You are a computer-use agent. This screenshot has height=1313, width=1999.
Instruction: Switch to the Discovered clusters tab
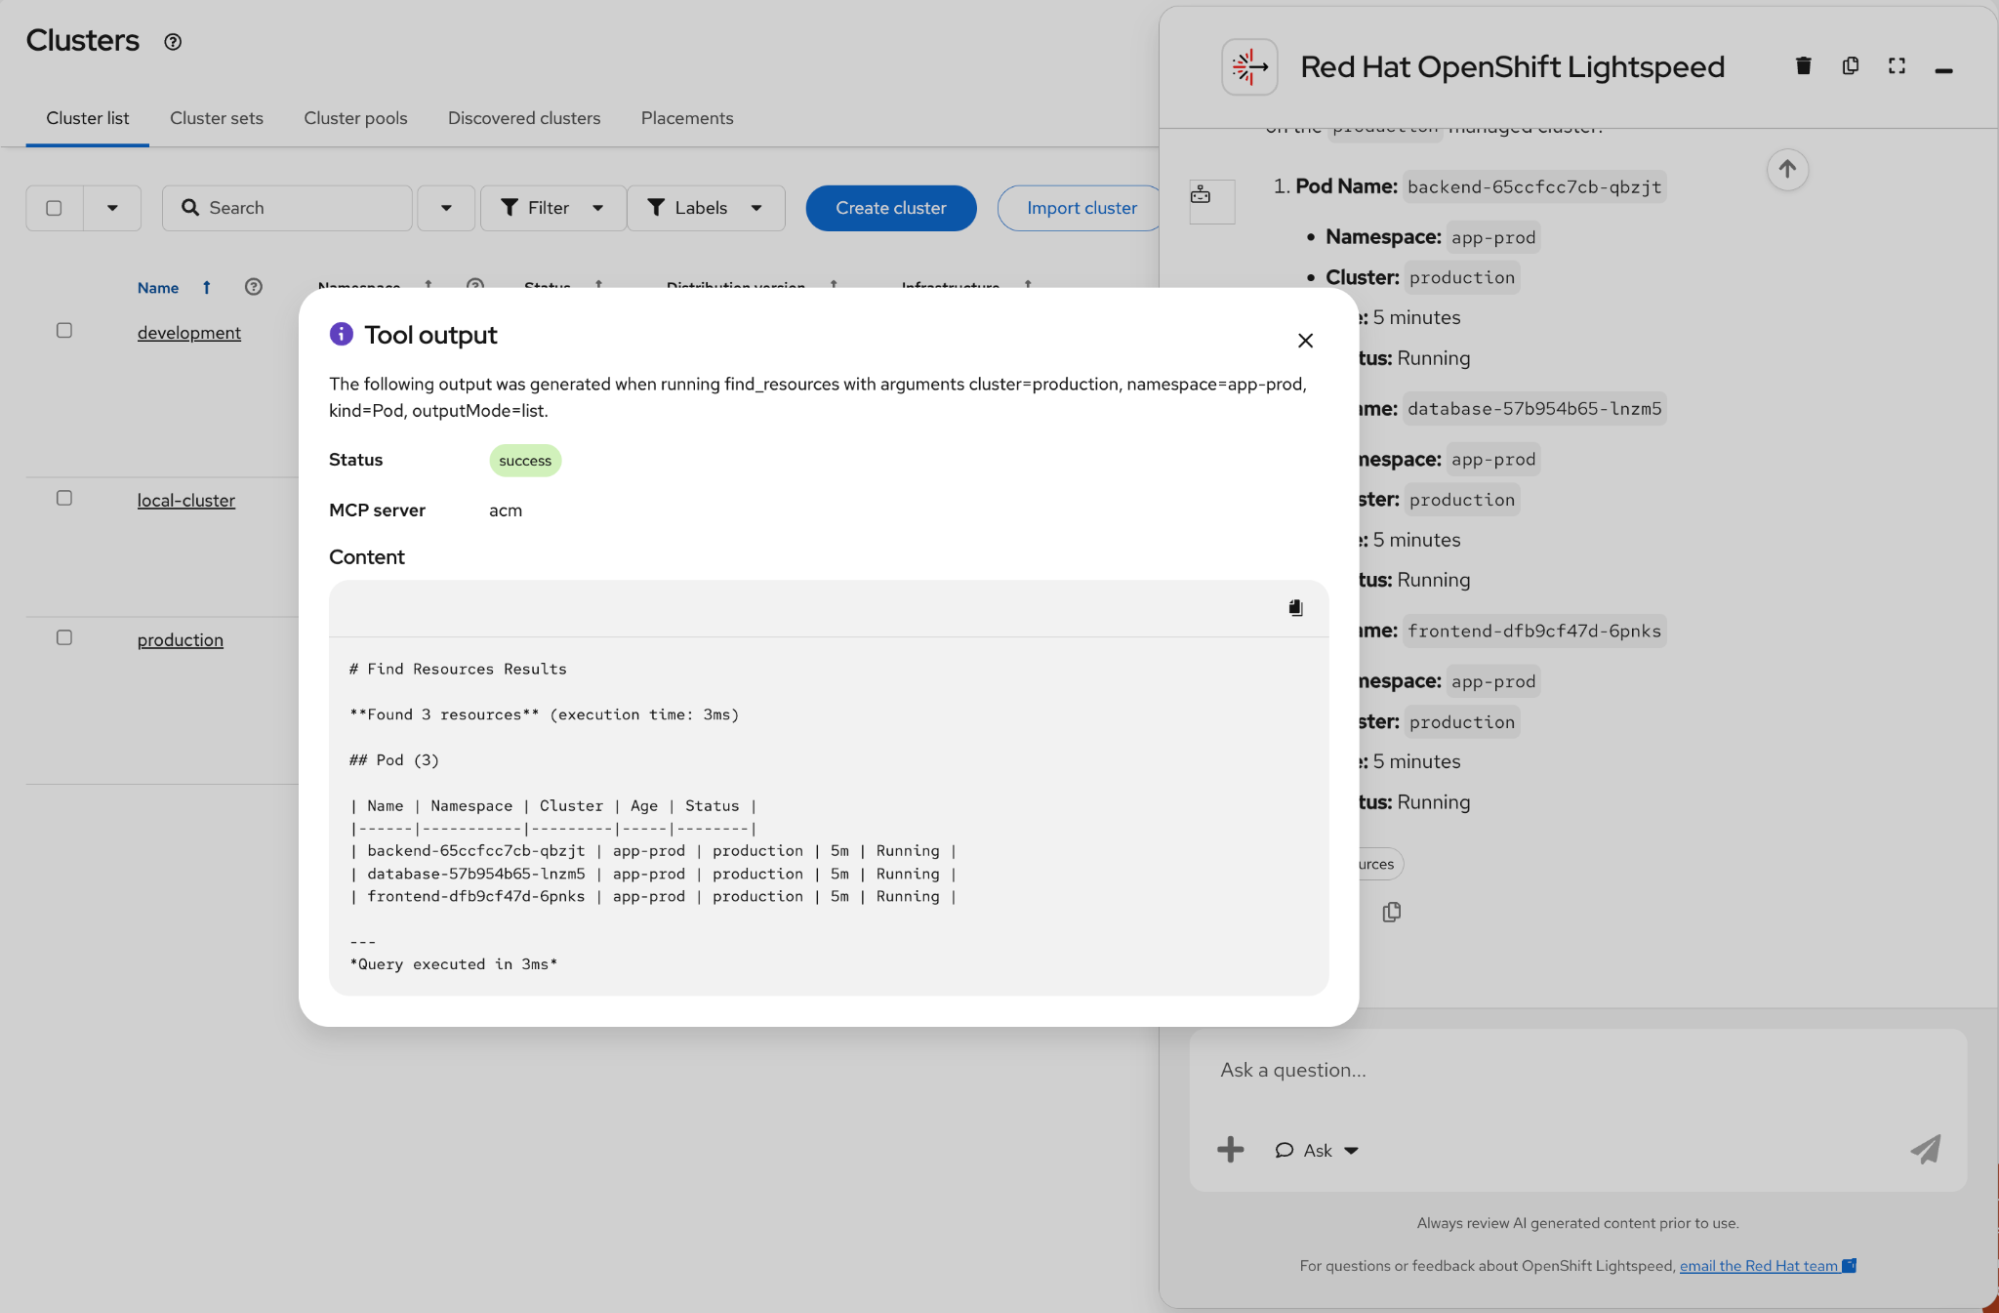(524, 118)
